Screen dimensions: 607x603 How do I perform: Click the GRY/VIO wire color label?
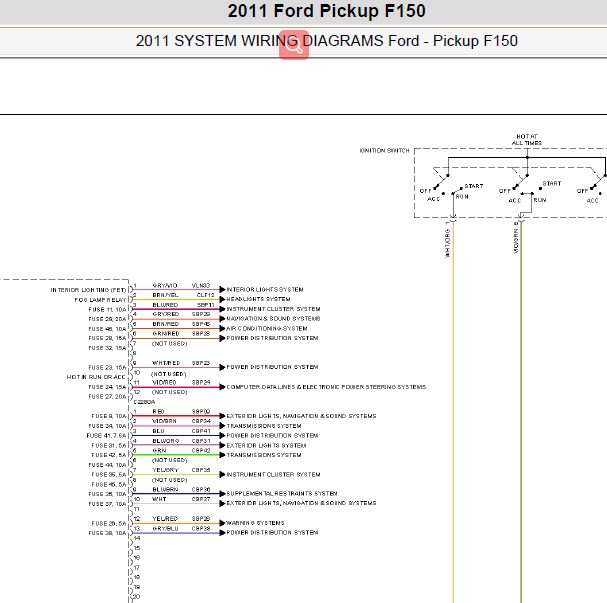click(165, 286)
